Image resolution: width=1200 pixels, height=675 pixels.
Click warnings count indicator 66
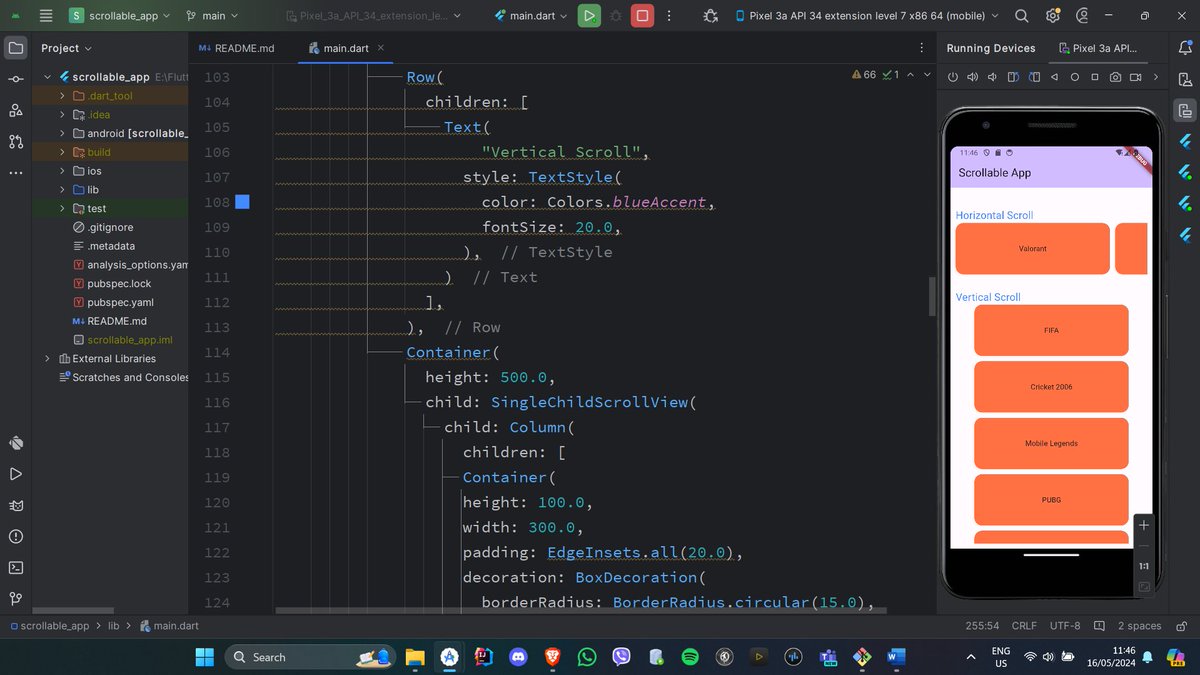click(x=863, y=75)
